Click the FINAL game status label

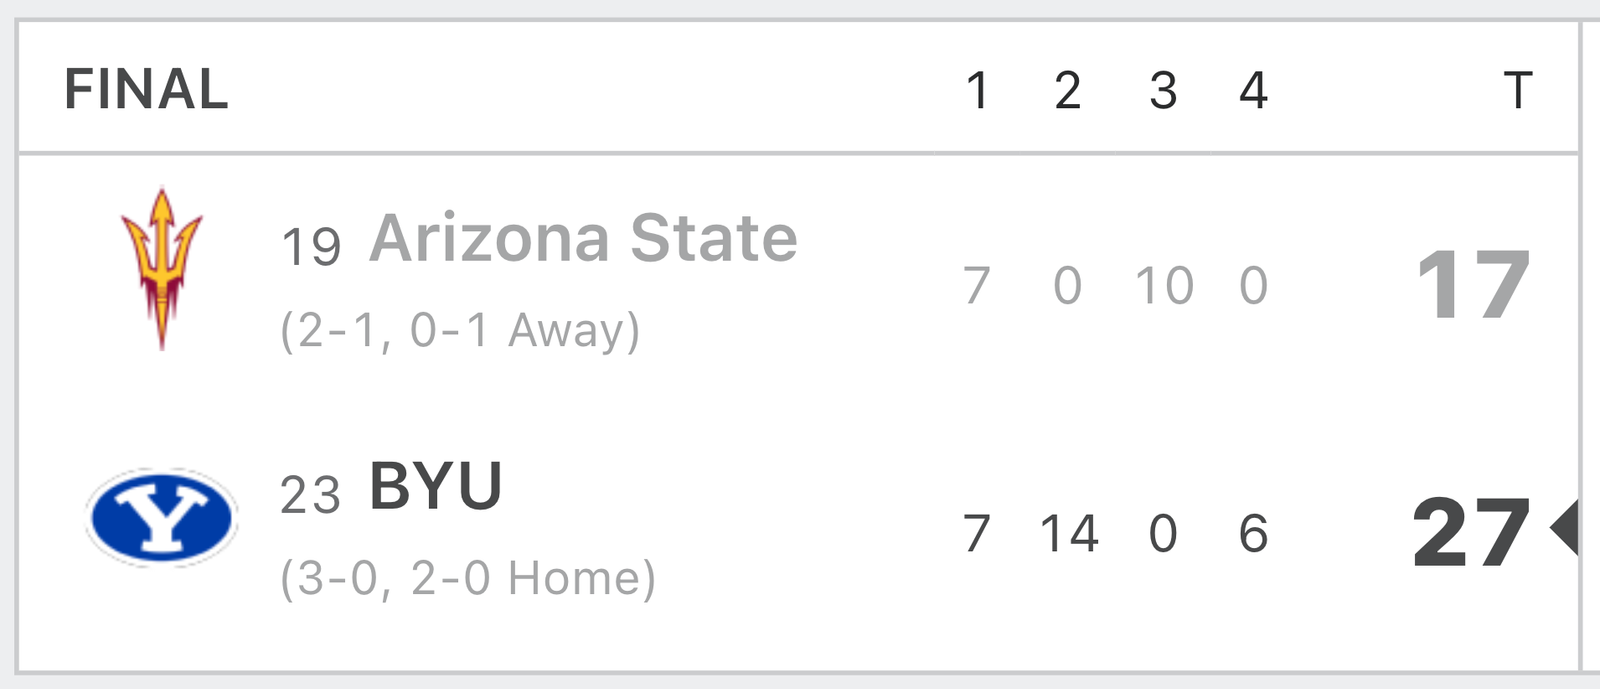click(x=146, y=89)
